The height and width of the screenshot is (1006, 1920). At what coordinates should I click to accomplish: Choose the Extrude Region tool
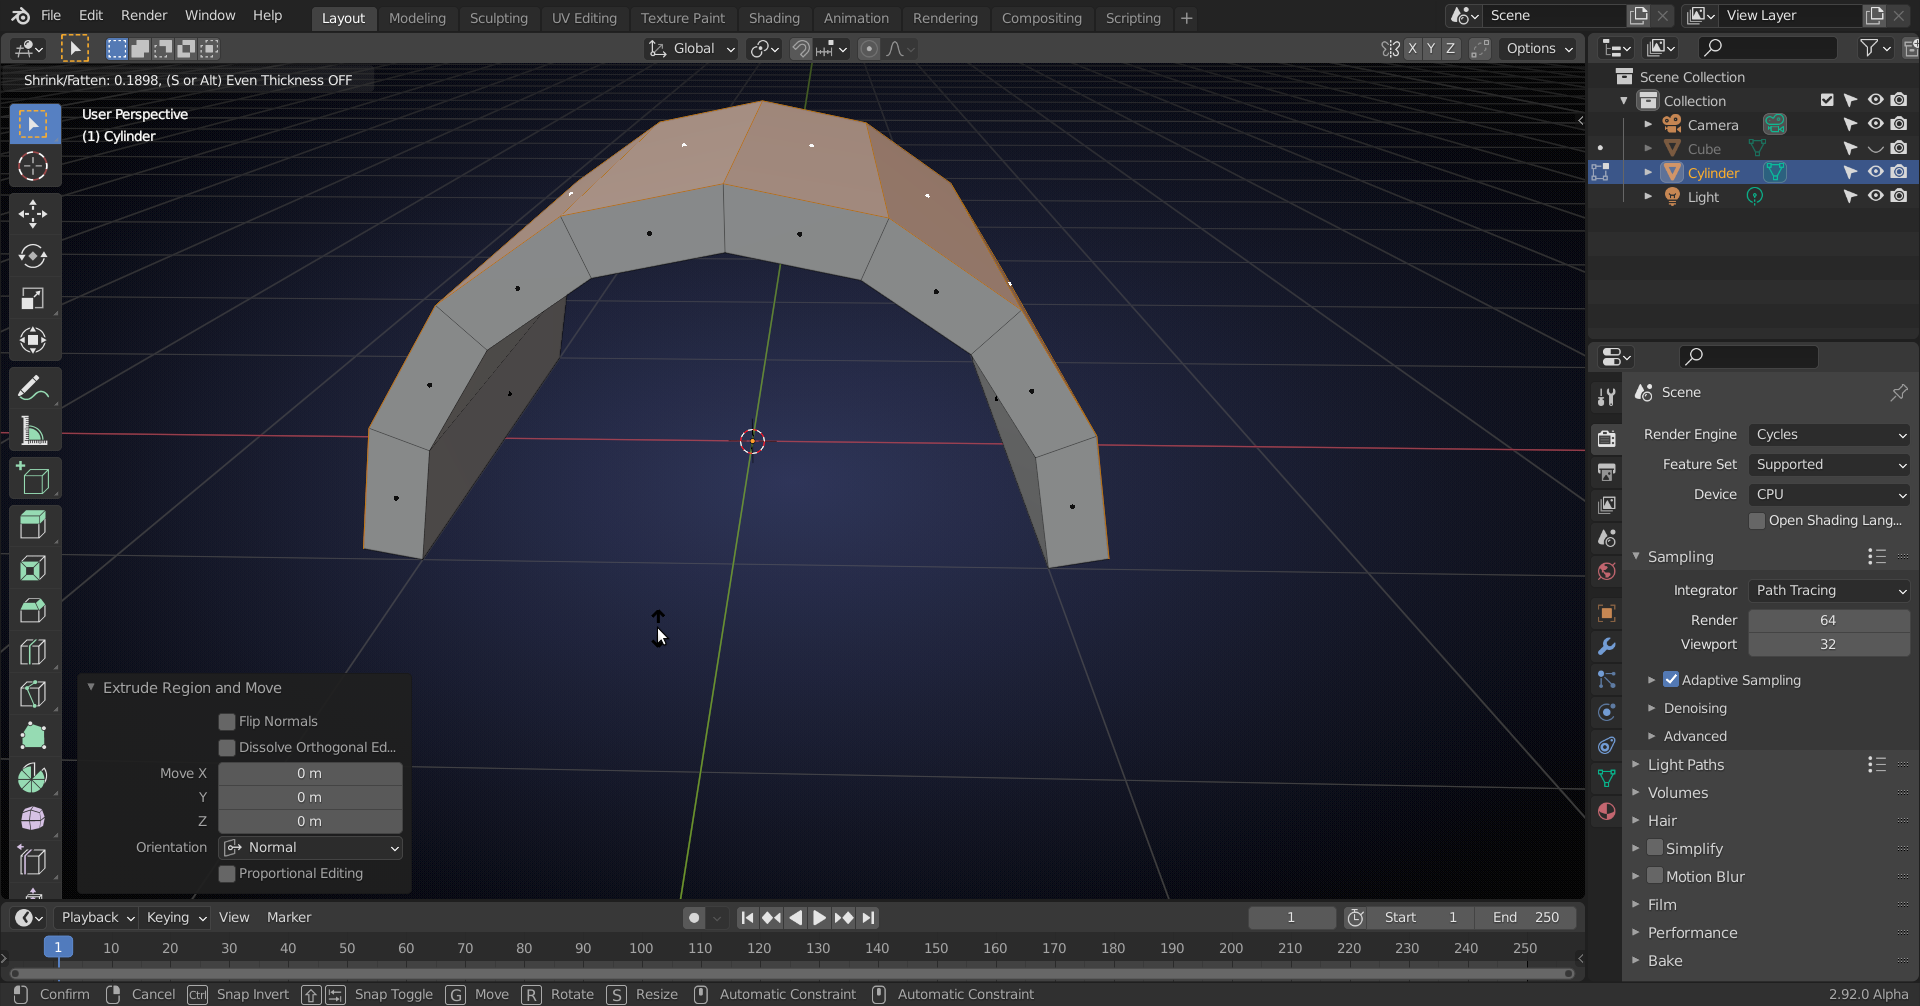[x=33, y=526]
